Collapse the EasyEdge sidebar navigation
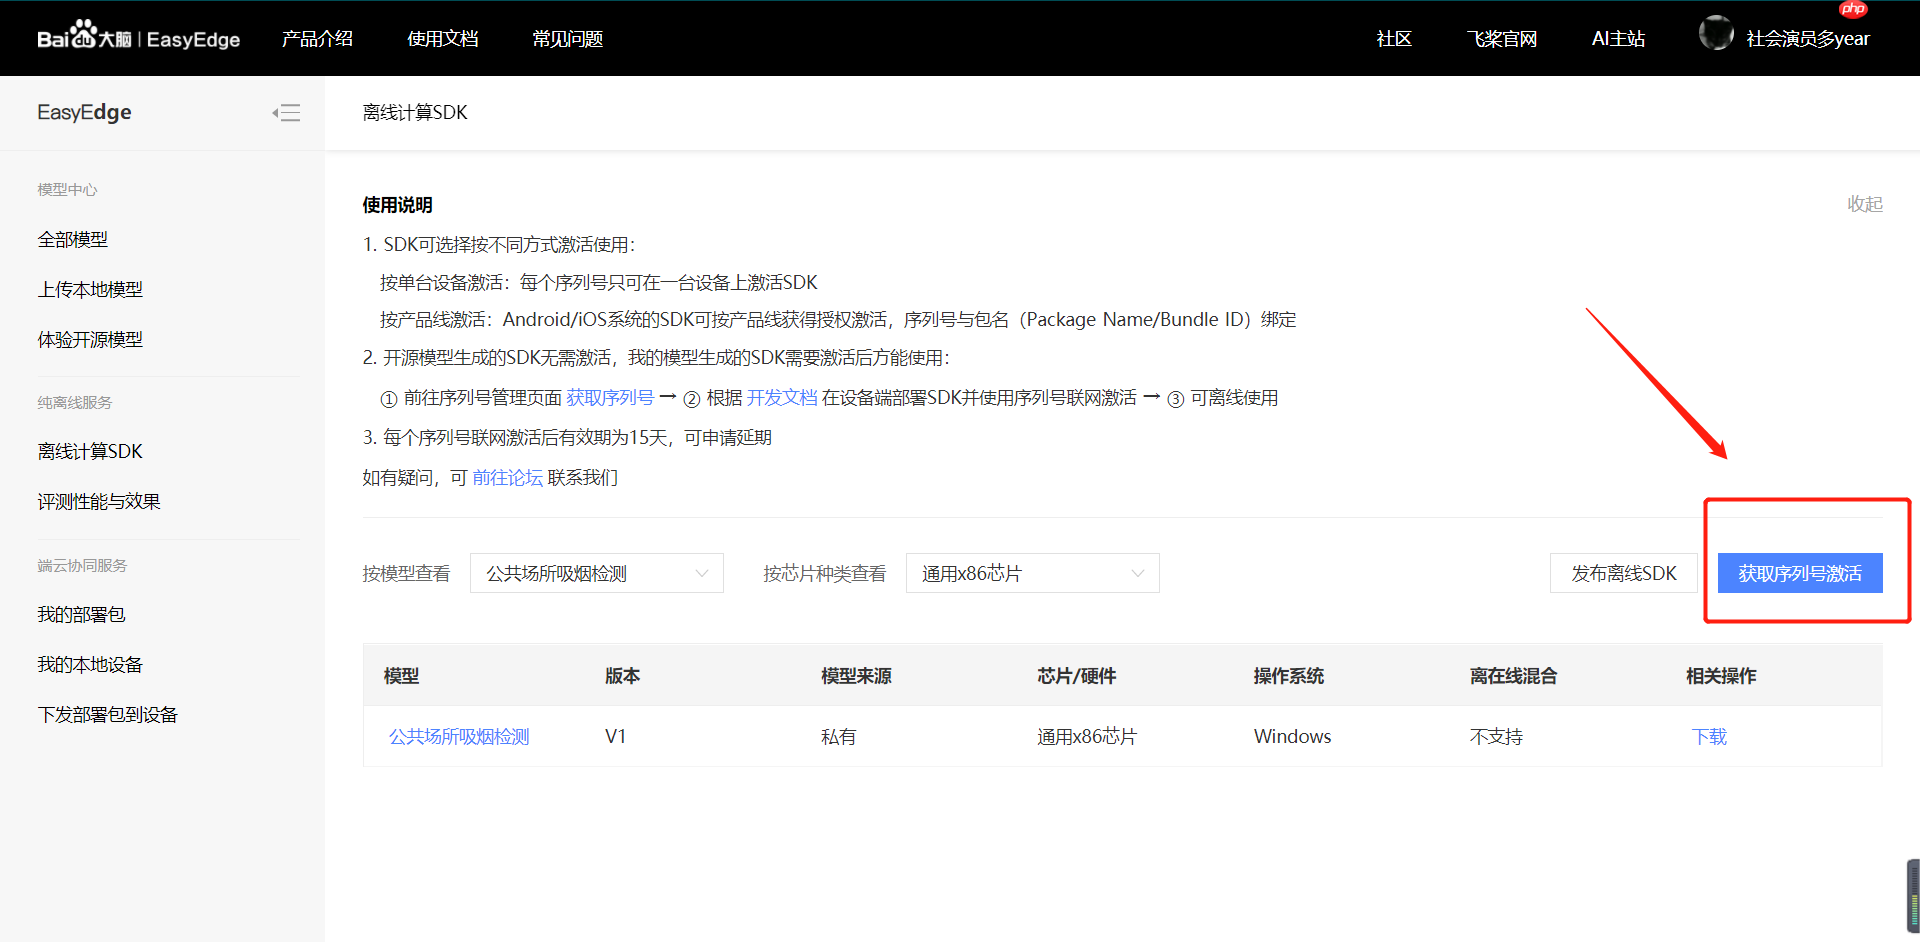The height and width of the screenshot is (942, 1920). click(286, 112)
